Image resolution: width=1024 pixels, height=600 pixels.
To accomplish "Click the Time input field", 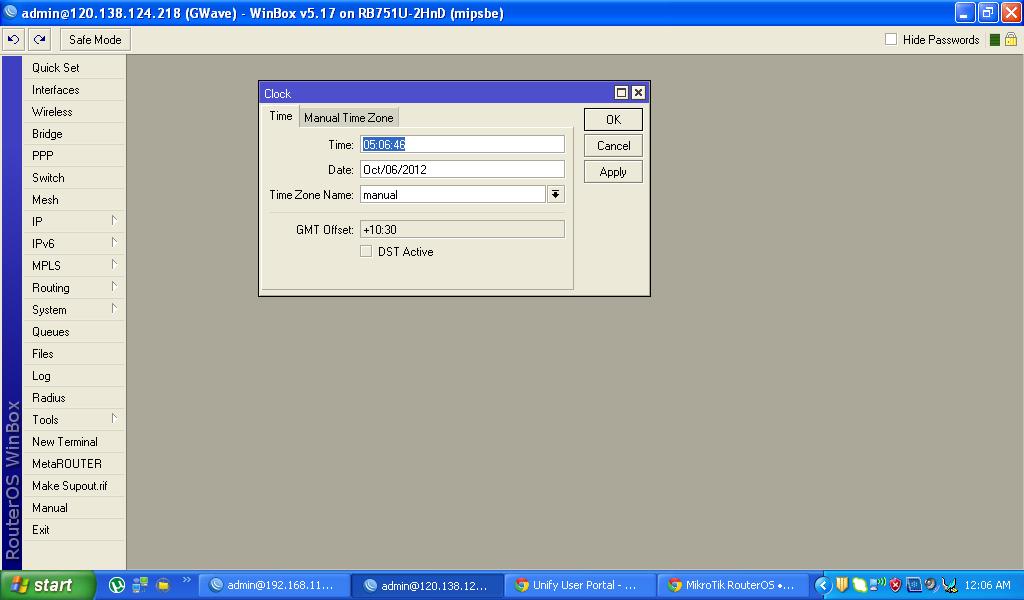I will coord(462,144).
